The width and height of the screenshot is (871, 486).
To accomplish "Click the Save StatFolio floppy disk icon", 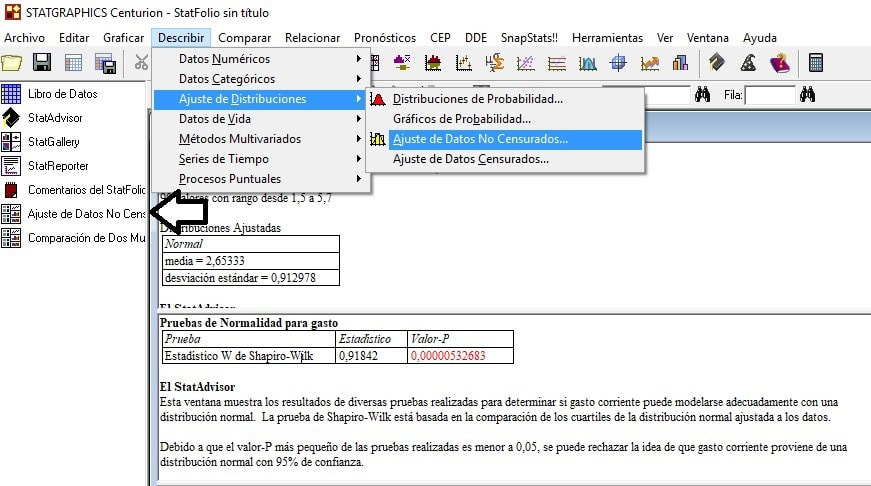I will (x=42, y=62).
